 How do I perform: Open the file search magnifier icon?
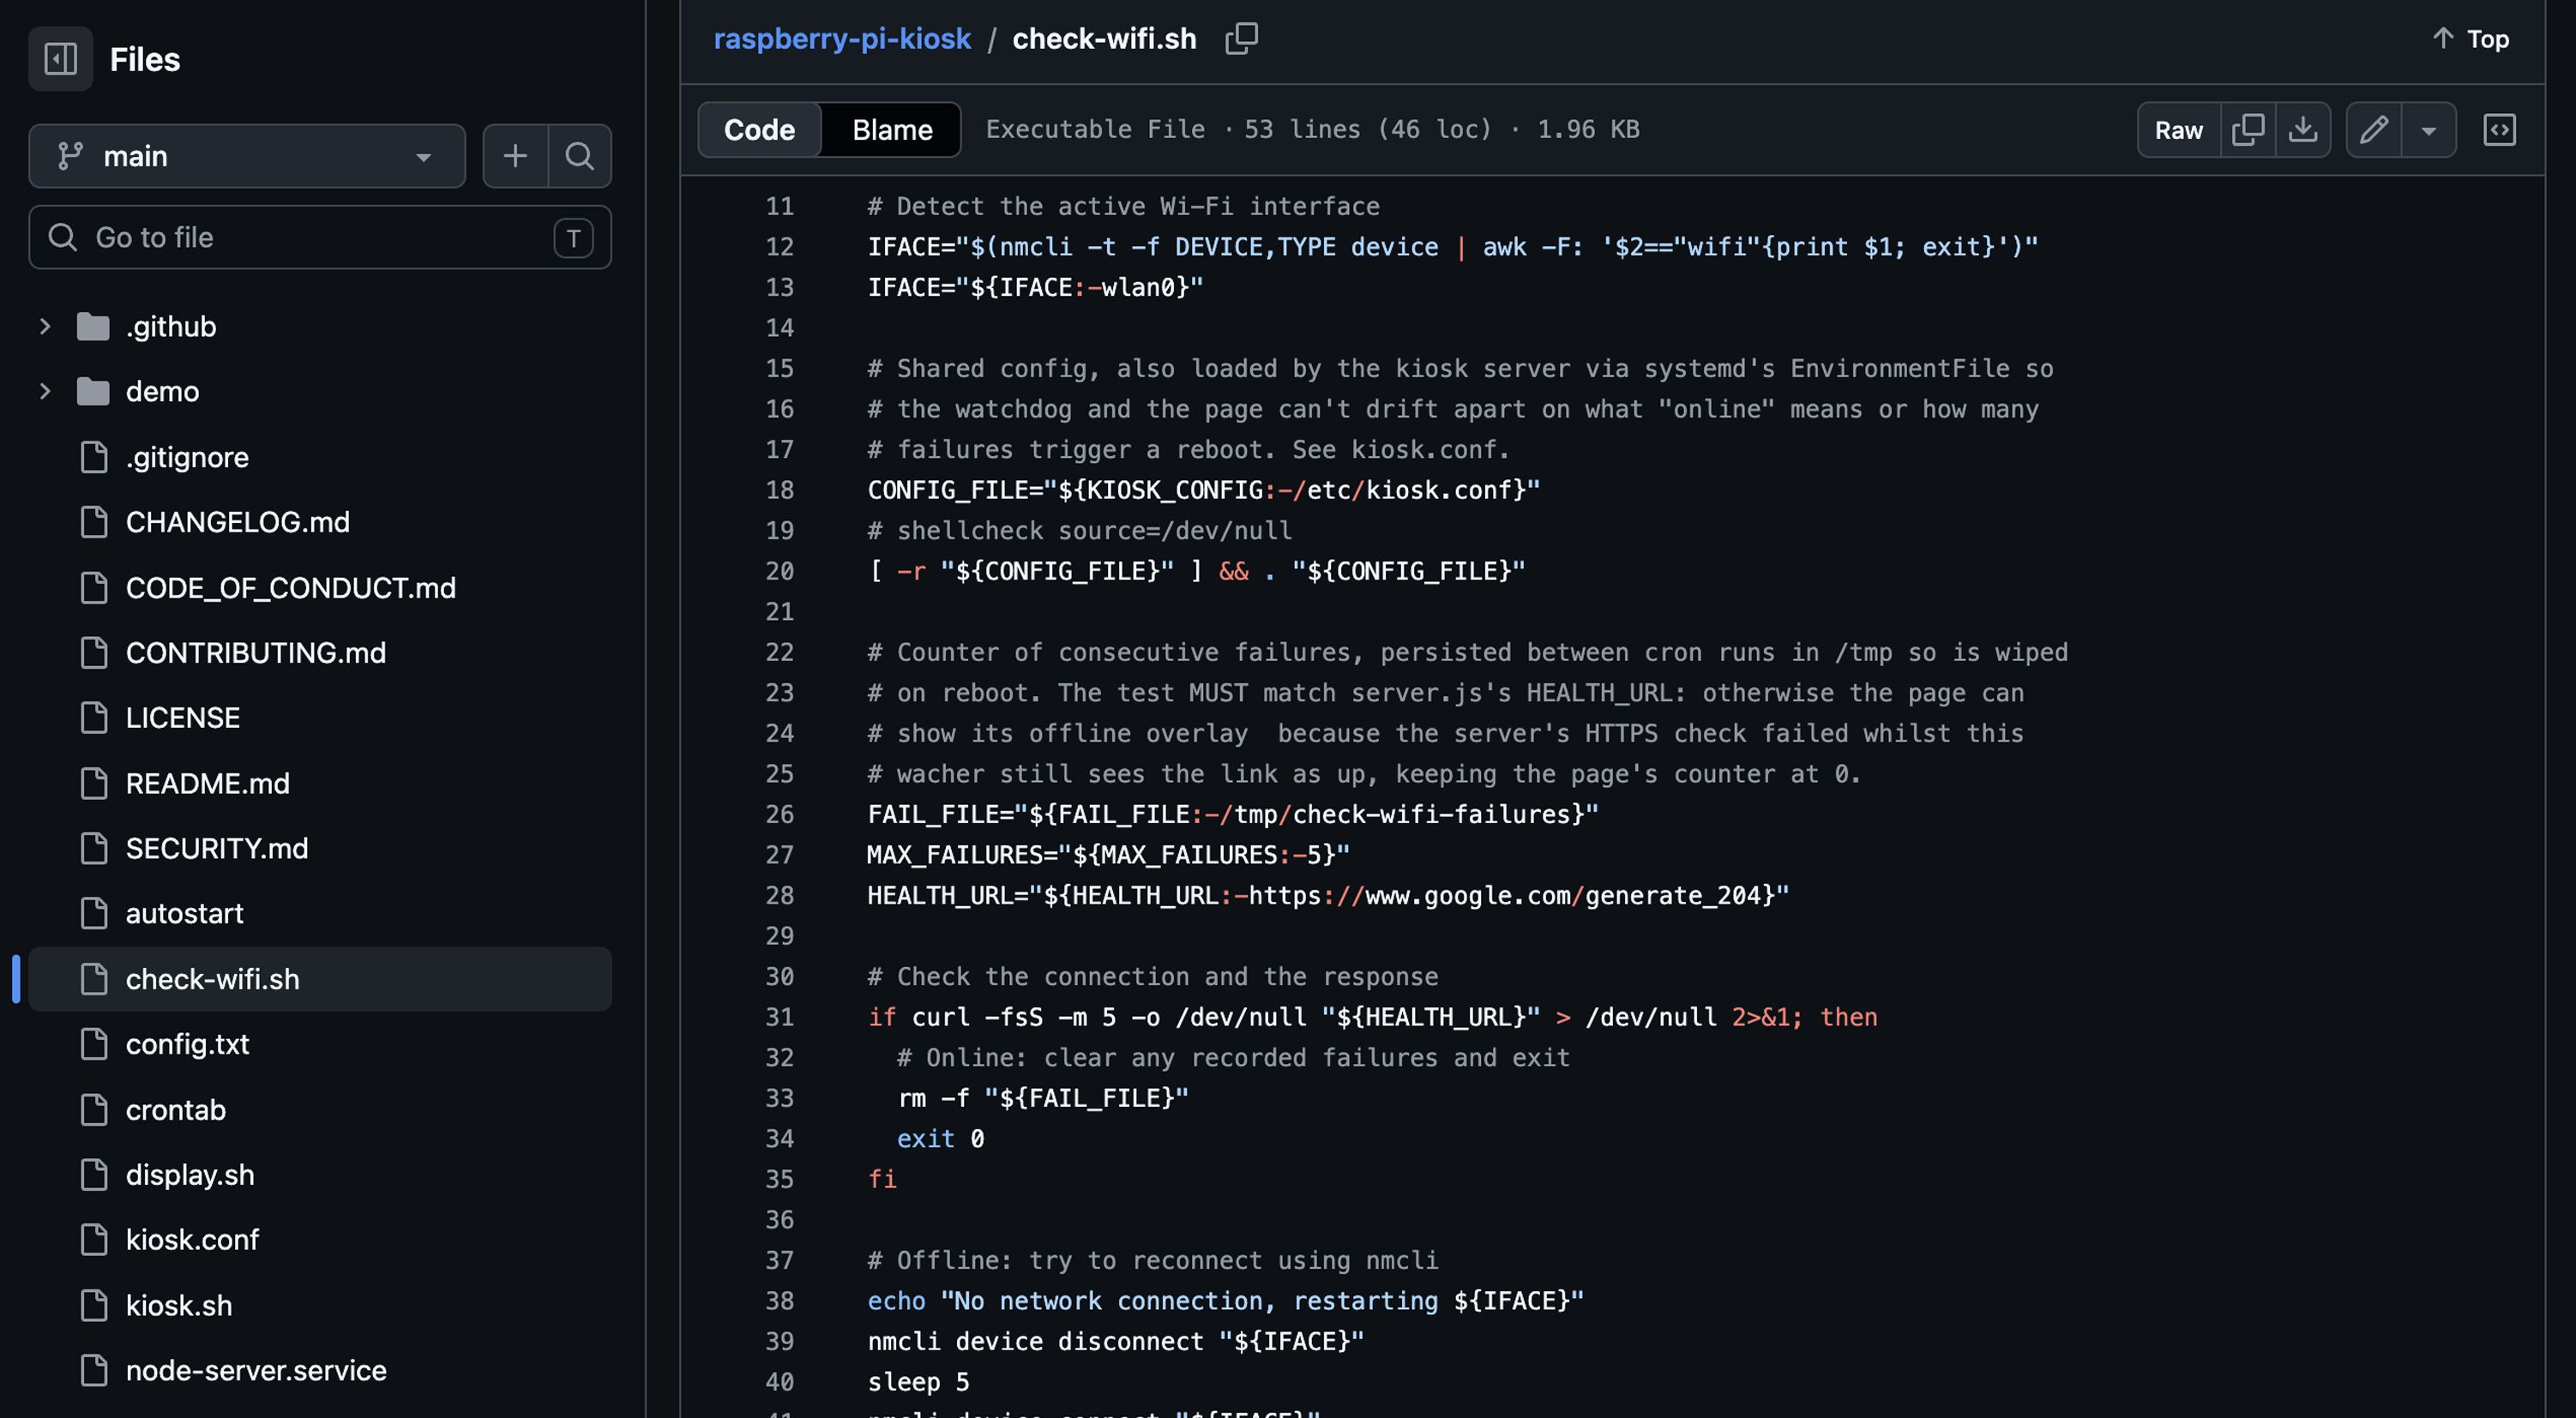pos(580,156)
